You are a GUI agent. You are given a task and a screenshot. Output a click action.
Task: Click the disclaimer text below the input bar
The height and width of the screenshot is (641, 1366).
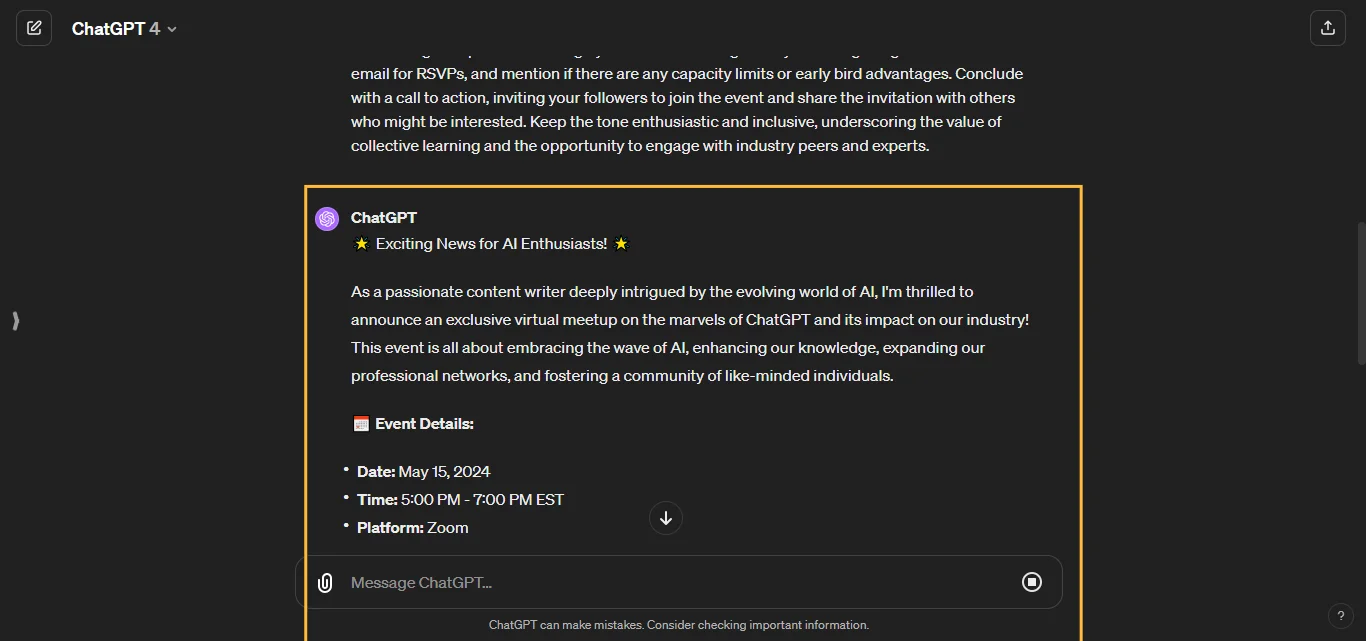pyautogui.click(x=679, y=624)
